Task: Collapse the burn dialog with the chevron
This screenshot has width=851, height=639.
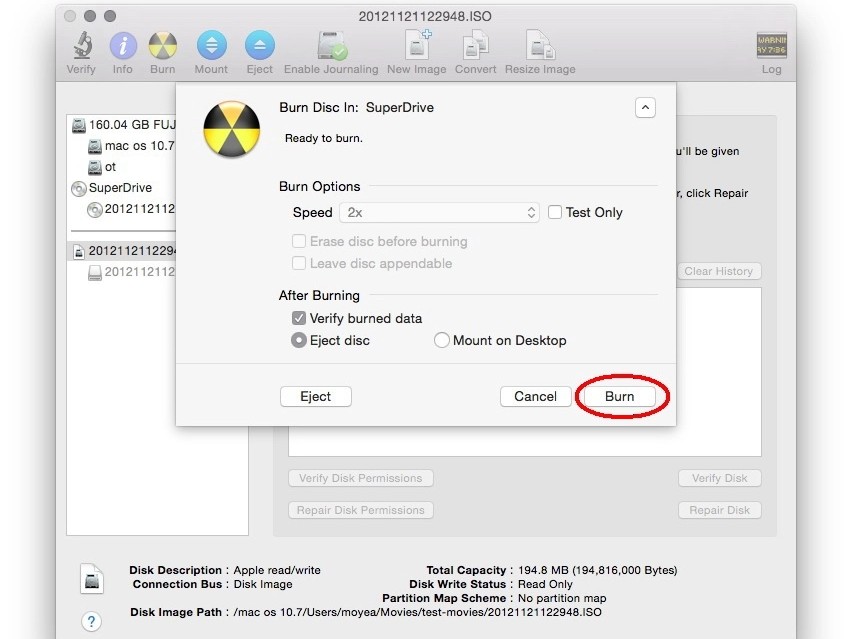Action: point(645,107)
